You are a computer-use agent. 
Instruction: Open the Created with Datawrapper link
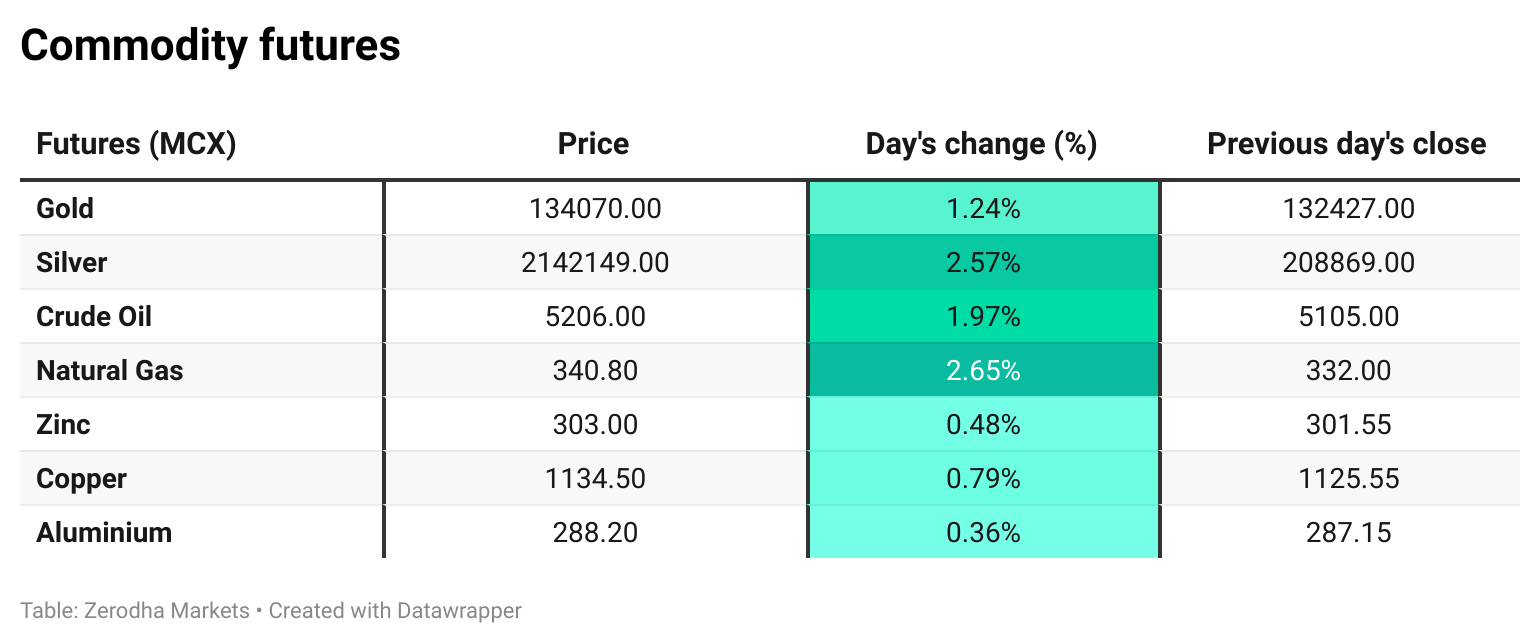point(395,610)
